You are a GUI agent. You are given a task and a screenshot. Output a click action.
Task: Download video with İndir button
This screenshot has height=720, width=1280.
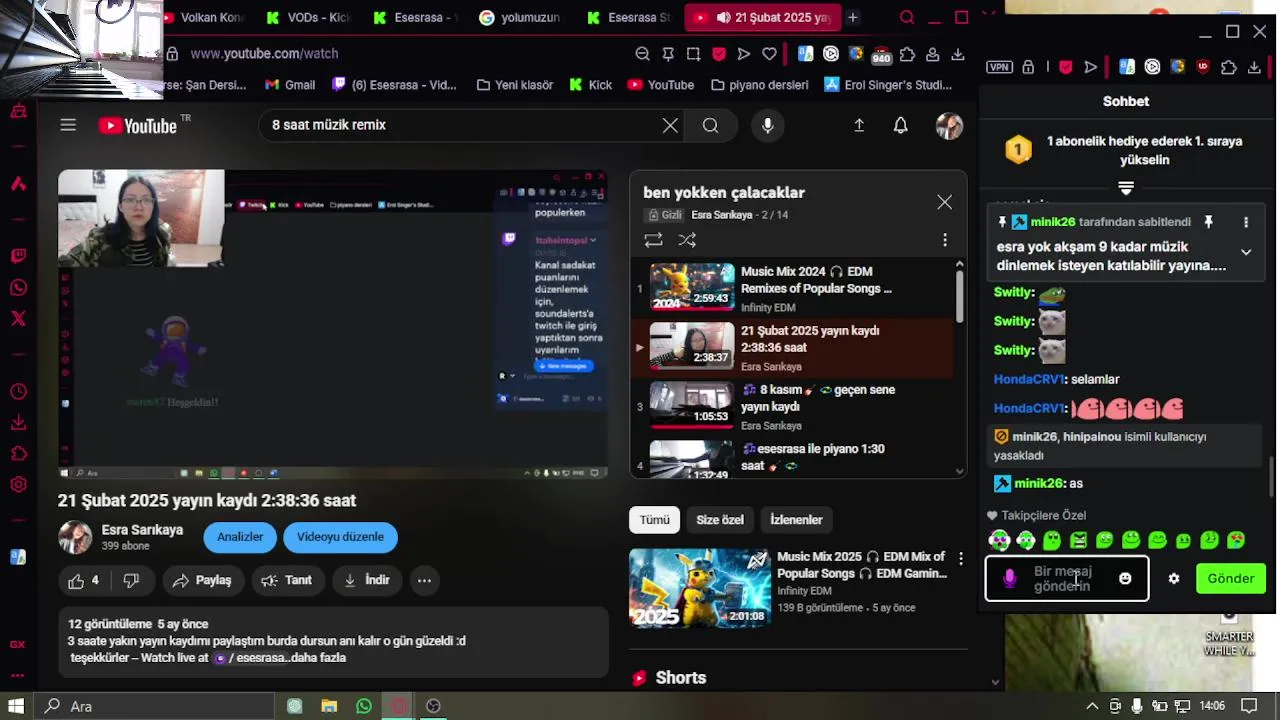point(367,580)
